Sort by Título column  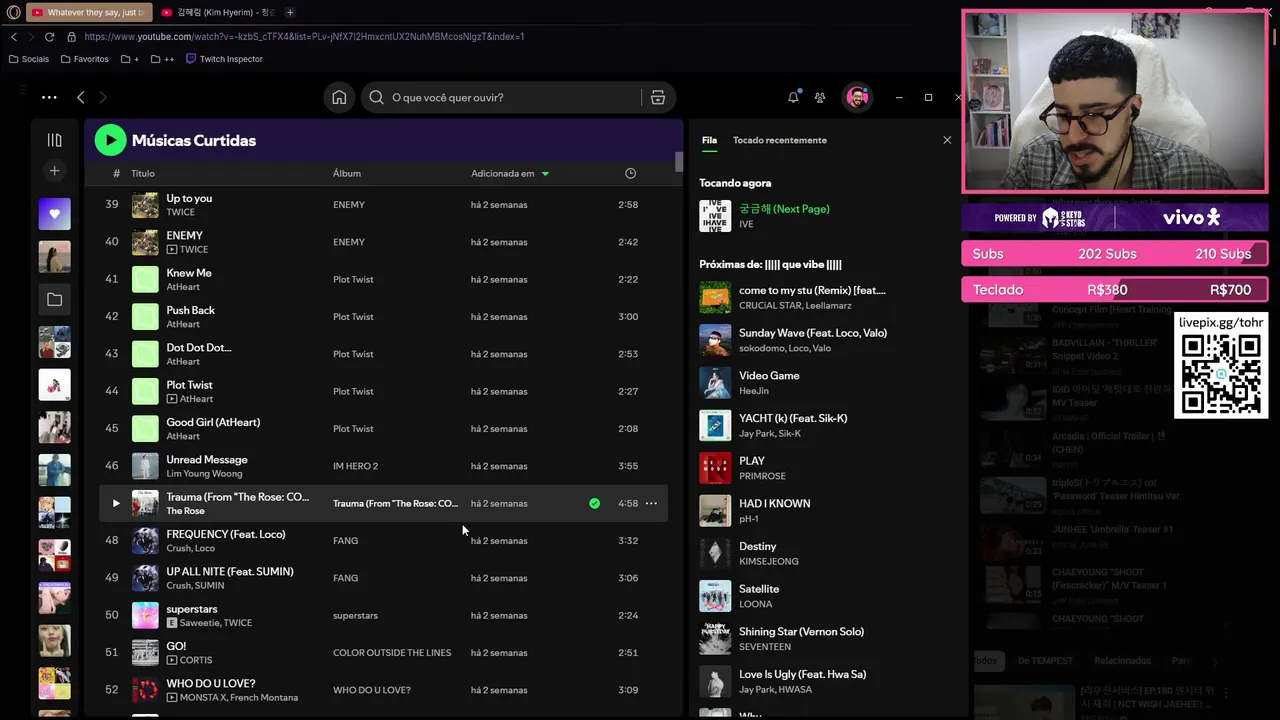coord(143,173)
